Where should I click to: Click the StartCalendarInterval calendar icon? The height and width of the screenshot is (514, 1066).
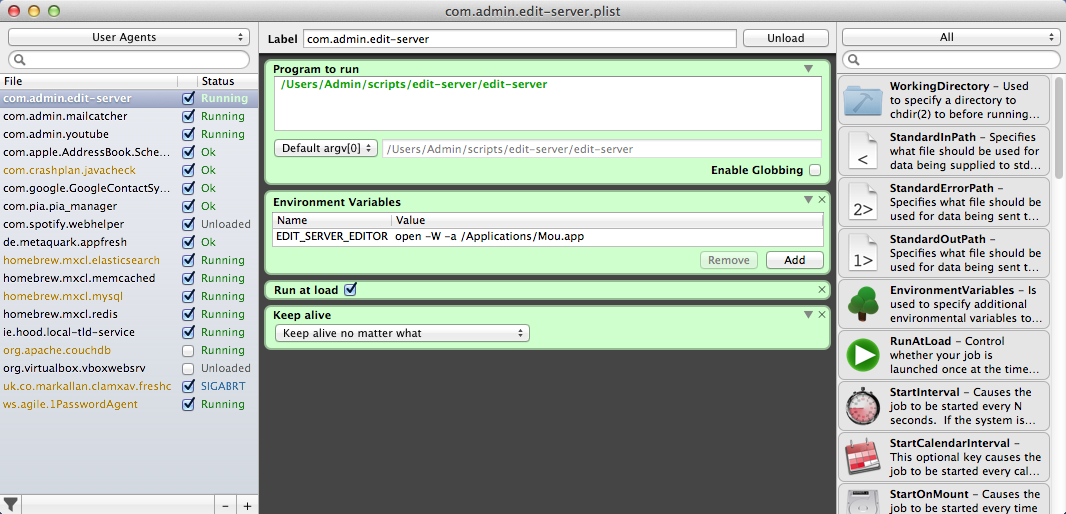coord(863,458)
